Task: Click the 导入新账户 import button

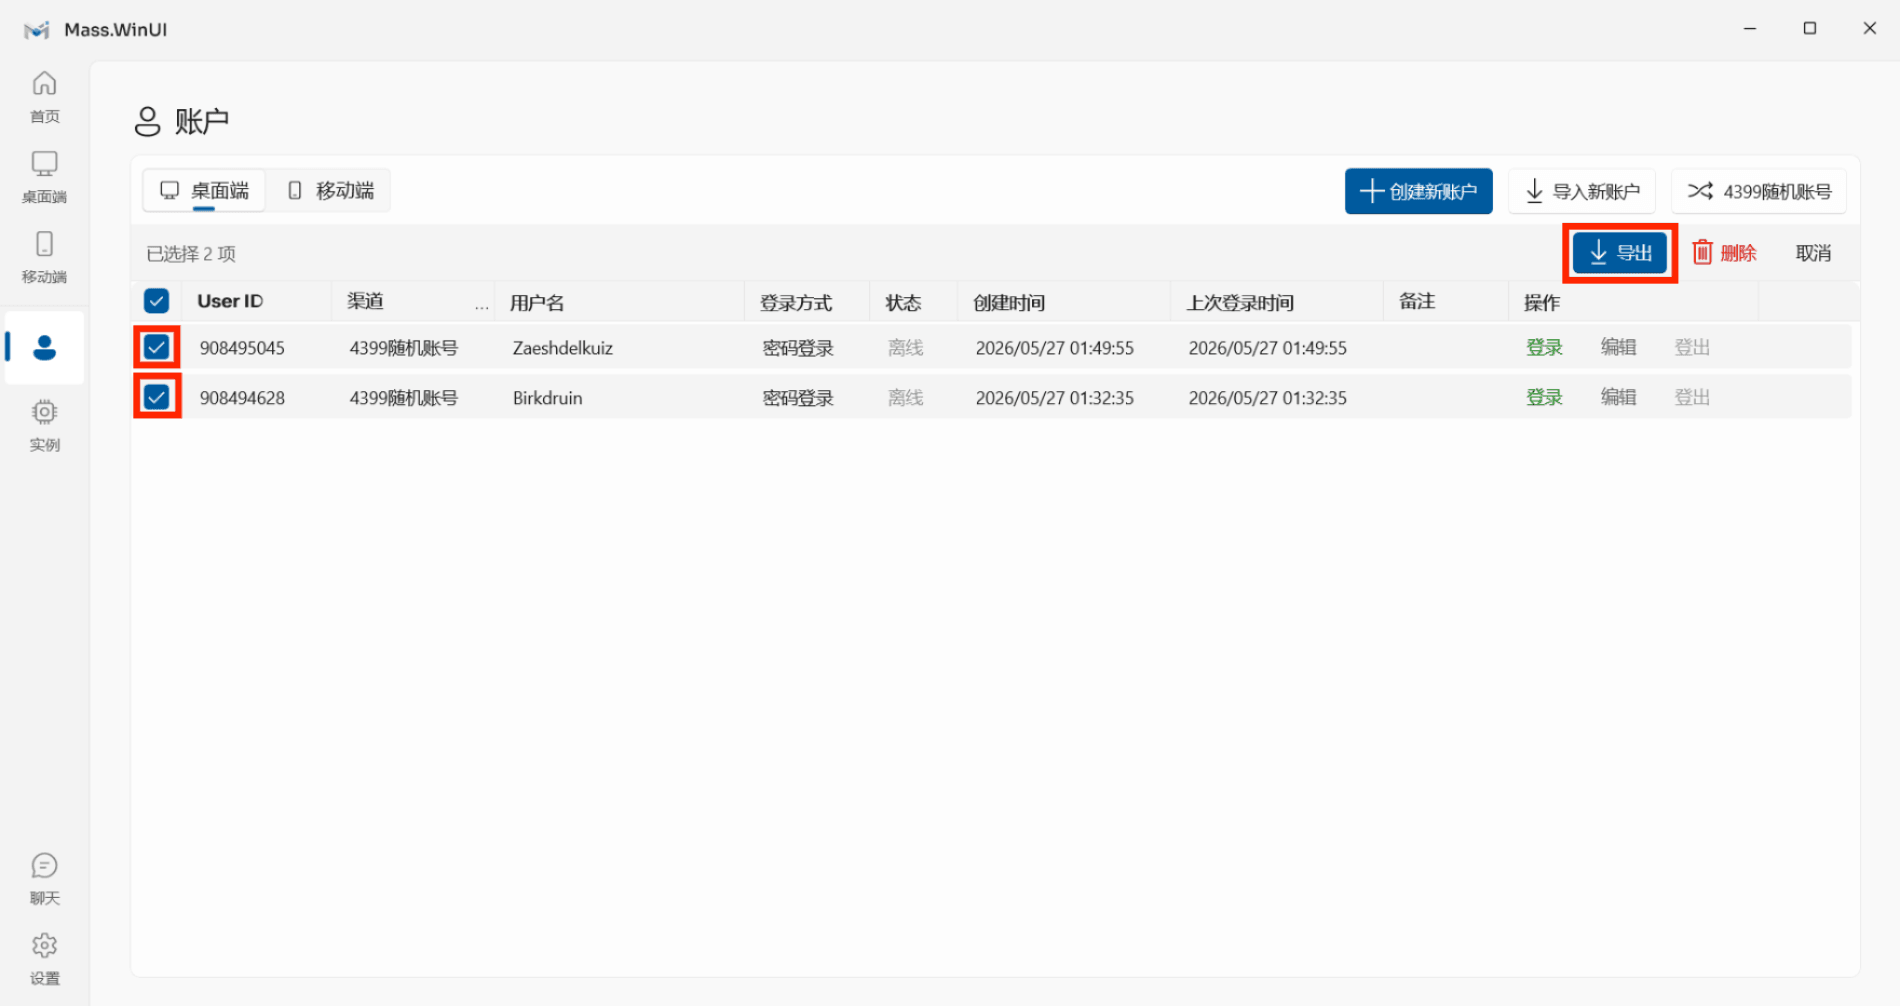Action: click(1582, 191)
